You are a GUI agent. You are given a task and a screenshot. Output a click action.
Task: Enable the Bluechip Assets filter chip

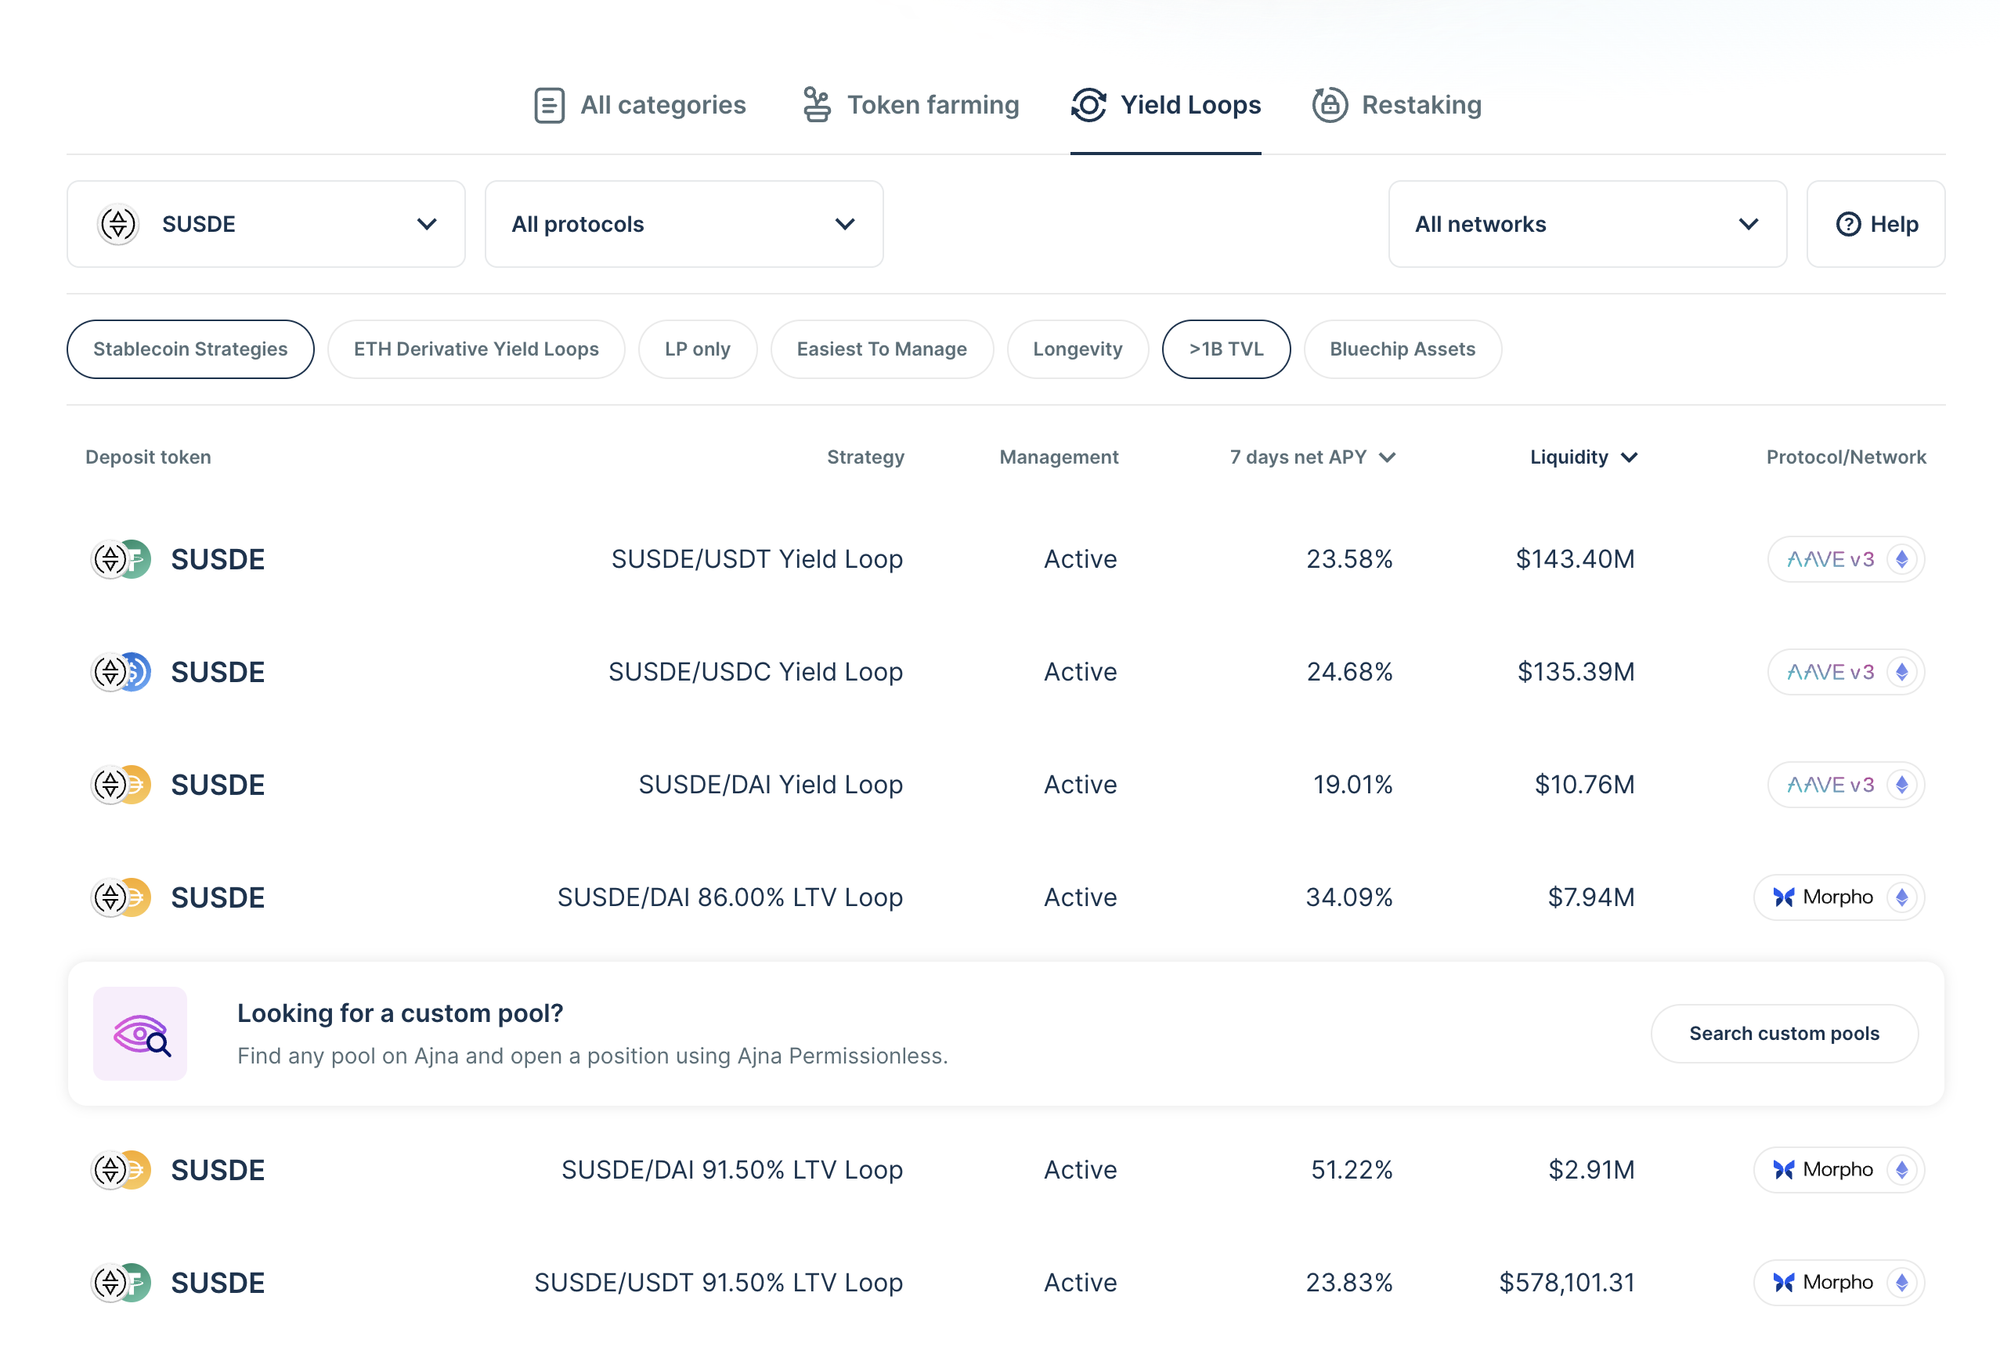coord(1402,349)
